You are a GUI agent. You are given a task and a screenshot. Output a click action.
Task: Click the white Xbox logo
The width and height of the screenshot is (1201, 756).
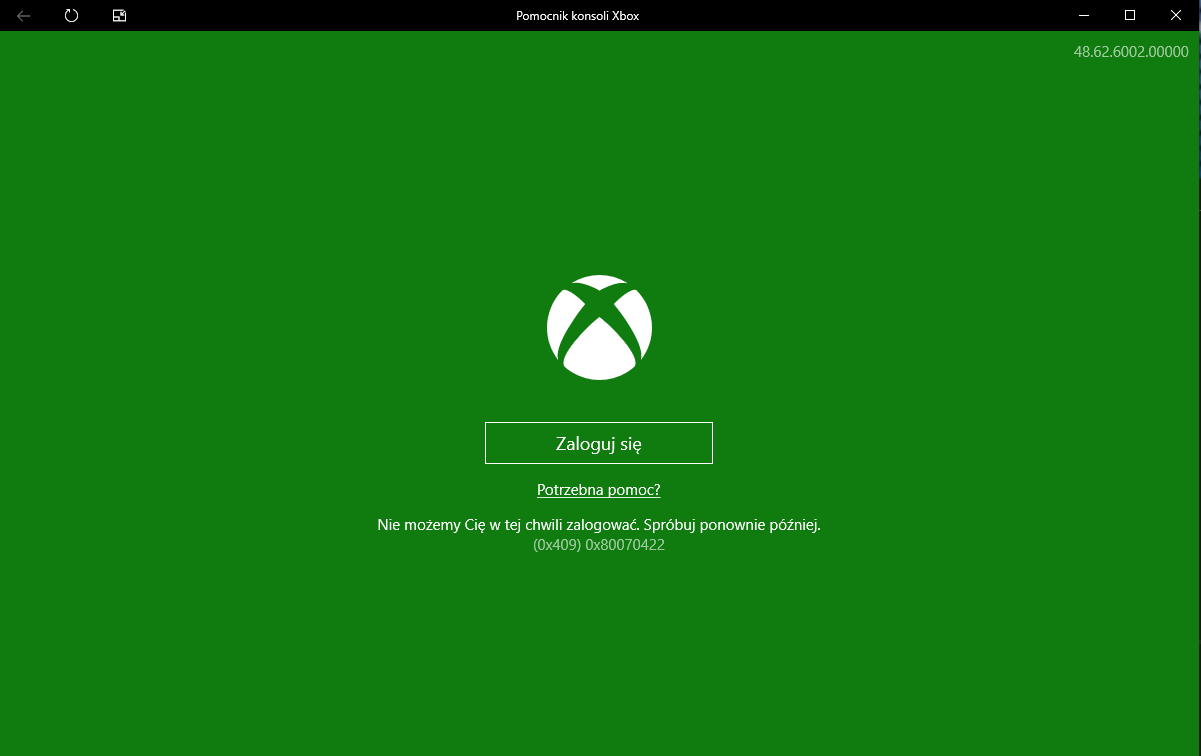[x=600, y=327]
